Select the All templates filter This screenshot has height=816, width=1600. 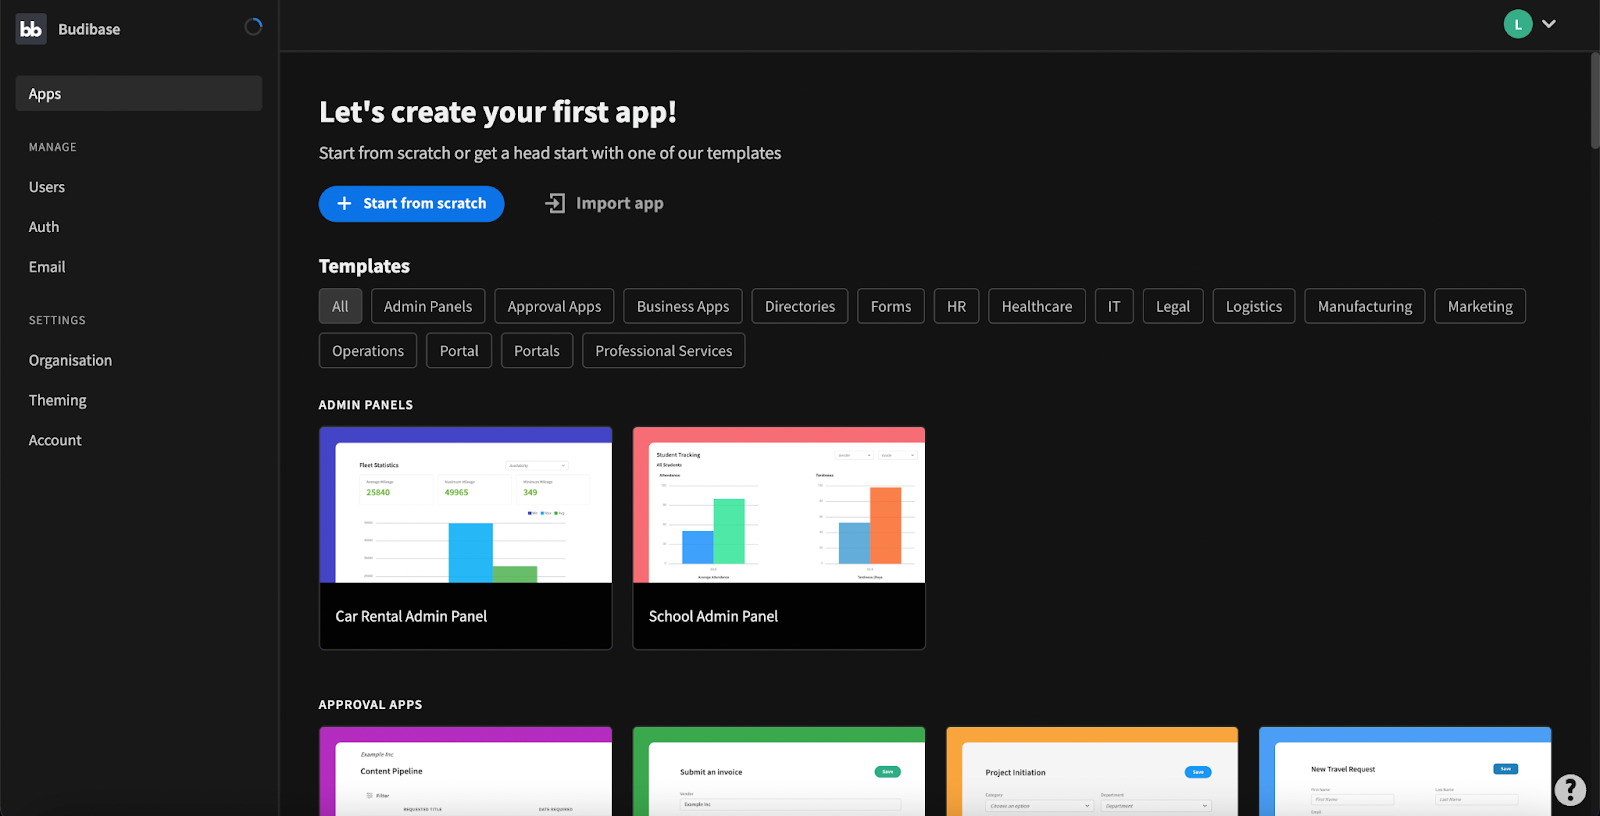coord(340,307)
